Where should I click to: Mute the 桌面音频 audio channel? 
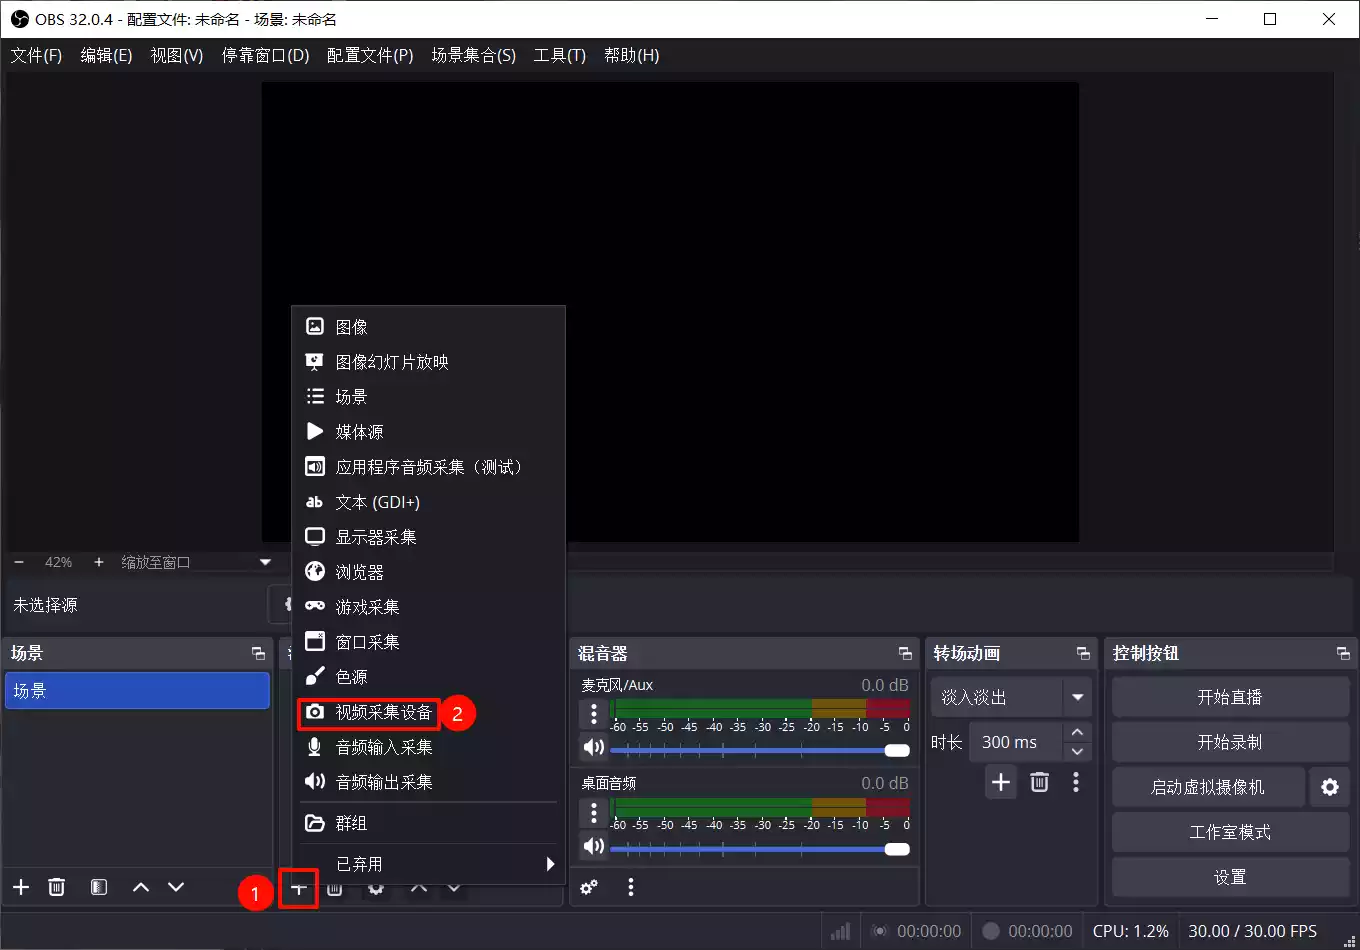point(593,846)
